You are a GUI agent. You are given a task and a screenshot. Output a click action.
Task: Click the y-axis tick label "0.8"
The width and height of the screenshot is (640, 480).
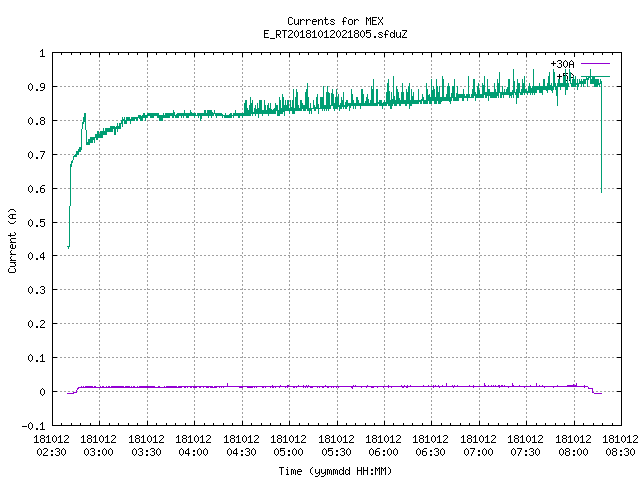(36, 121)
